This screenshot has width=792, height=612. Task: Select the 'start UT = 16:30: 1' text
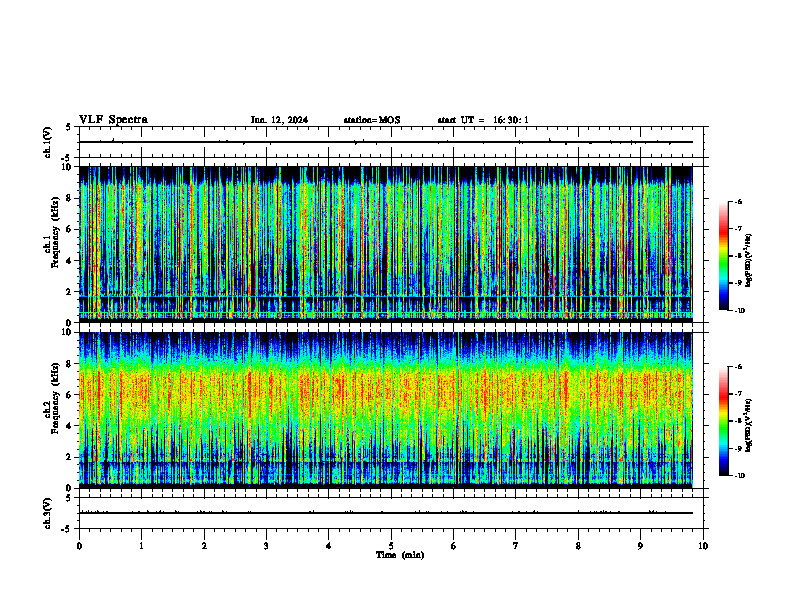483,120
